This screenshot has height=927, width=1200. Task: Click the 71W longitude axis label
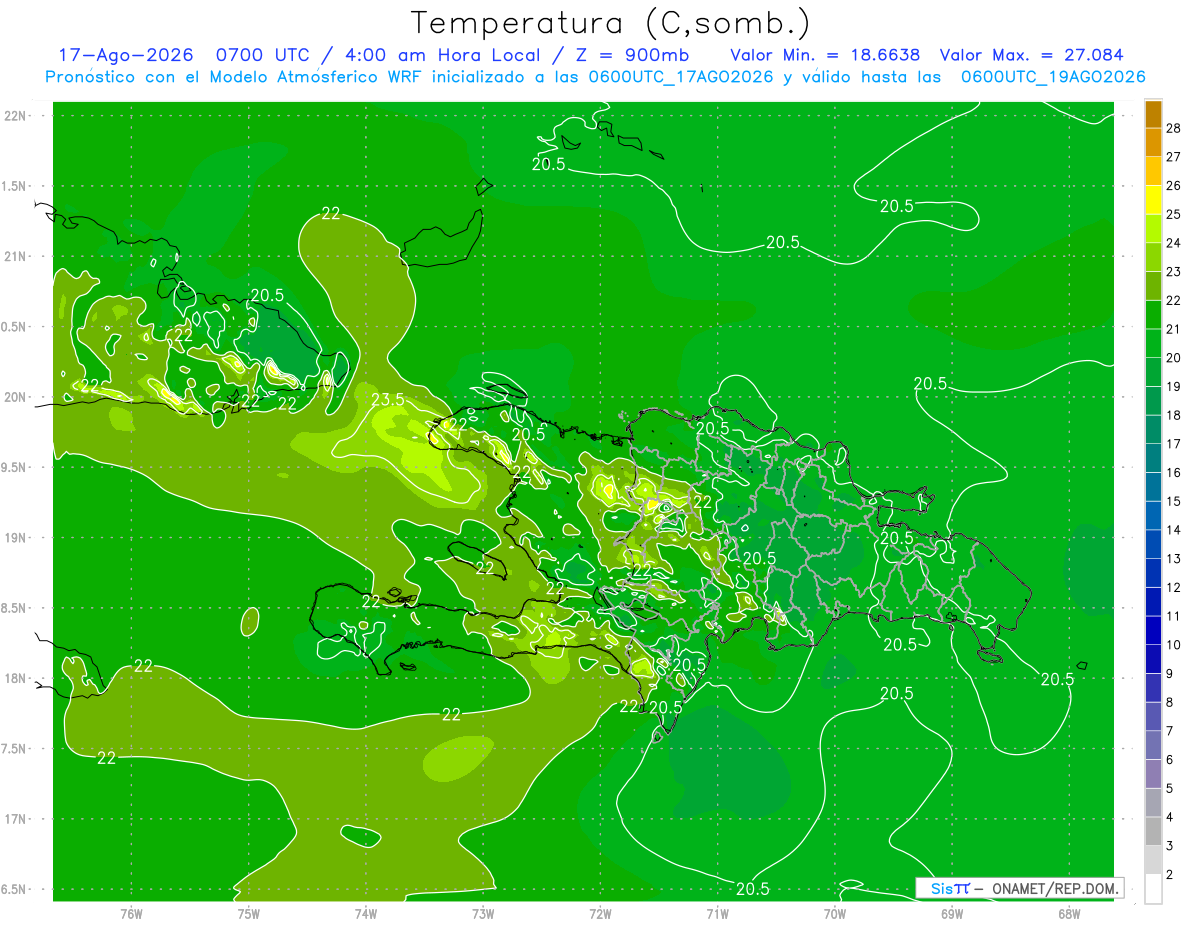(x=717, y=914)
